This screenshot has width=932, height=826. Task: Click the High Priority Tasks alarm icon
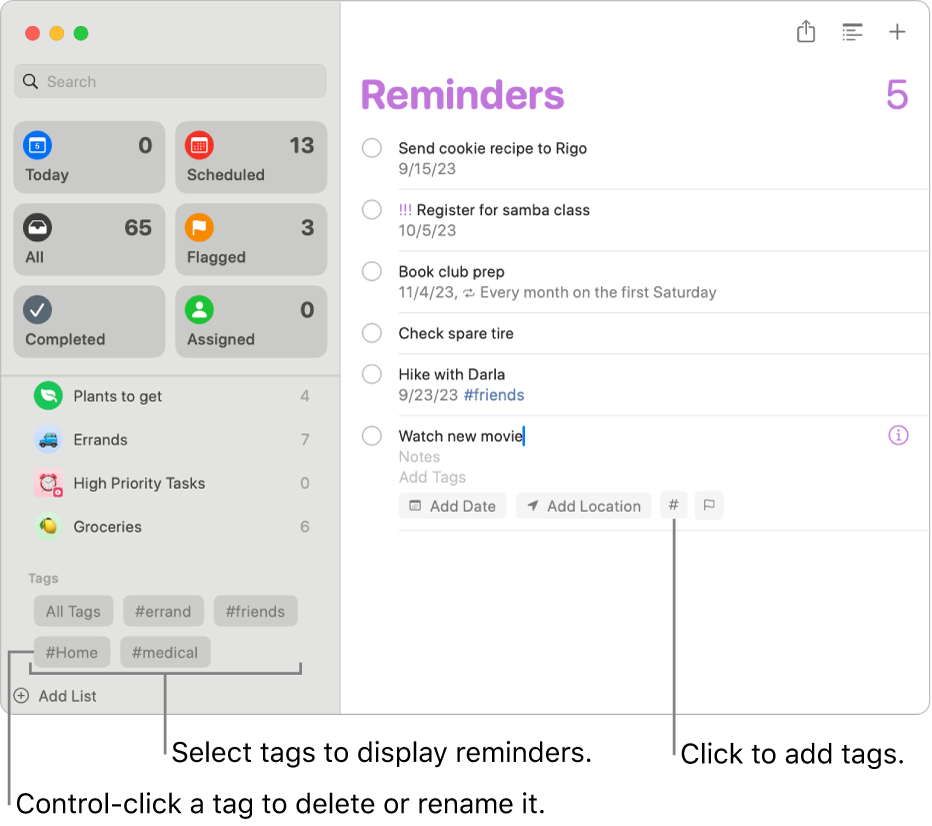pyautogui.click(x=47, y=483)
